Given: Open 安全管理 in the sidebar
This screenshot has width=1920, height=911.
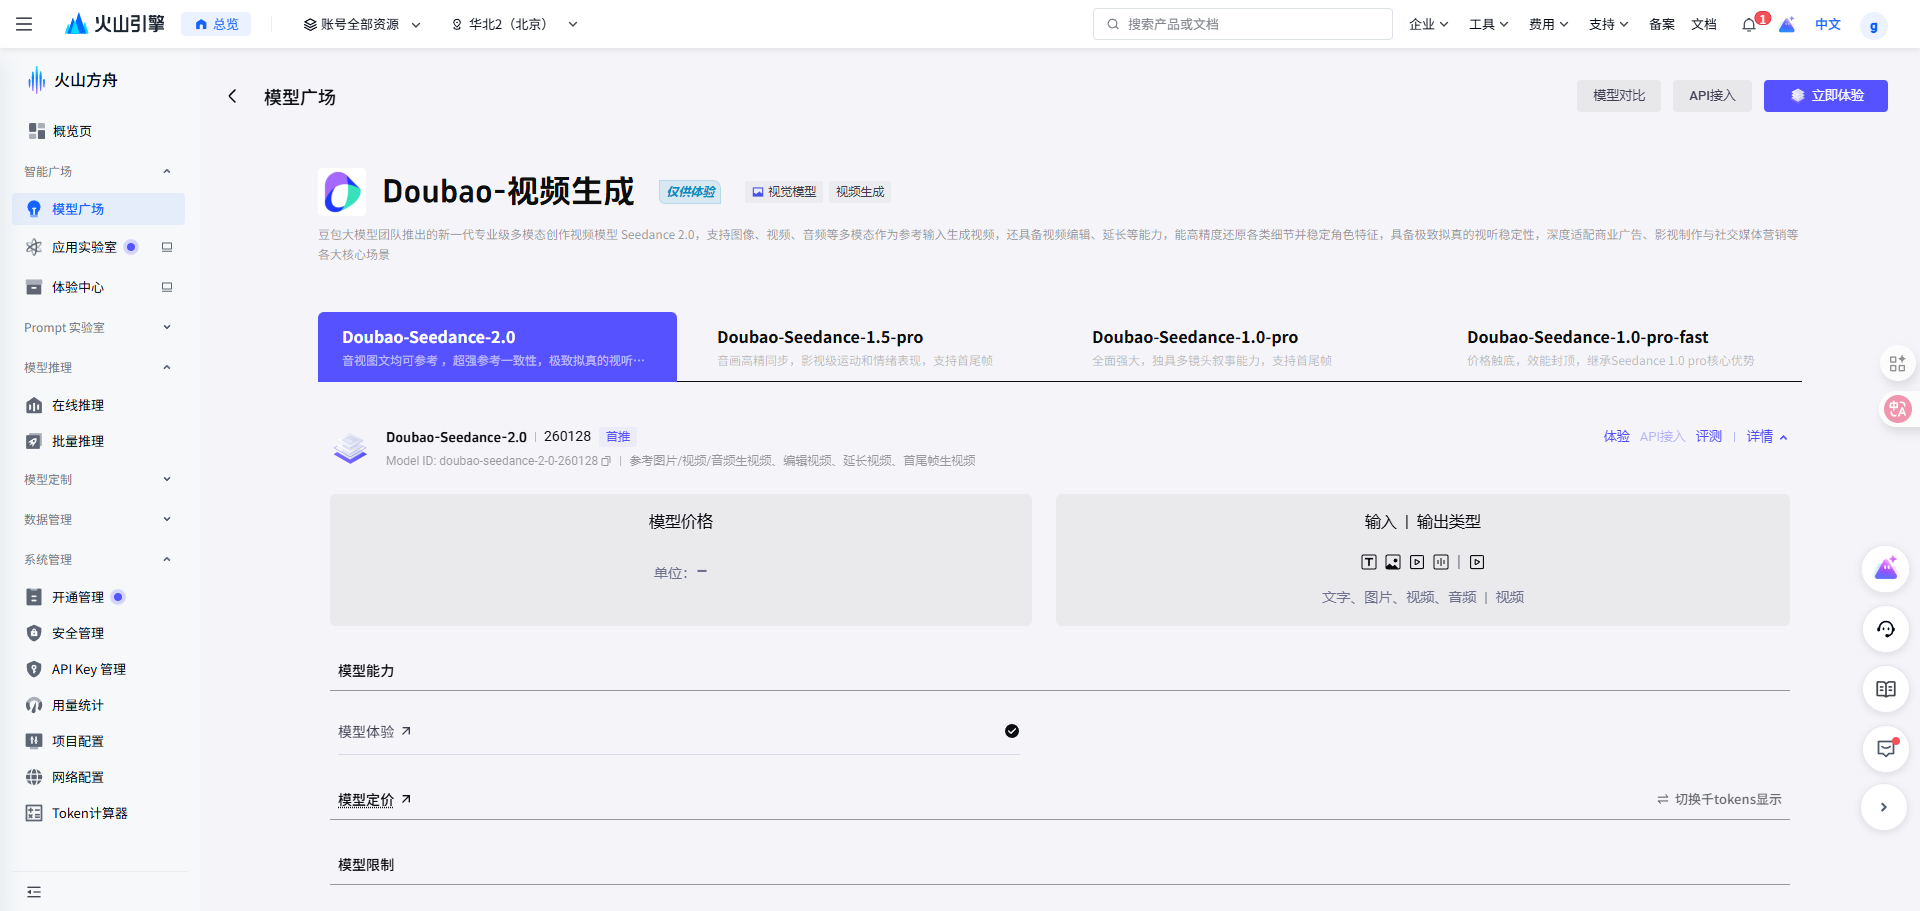Looking at the screenshot, I should pos(98,633).
